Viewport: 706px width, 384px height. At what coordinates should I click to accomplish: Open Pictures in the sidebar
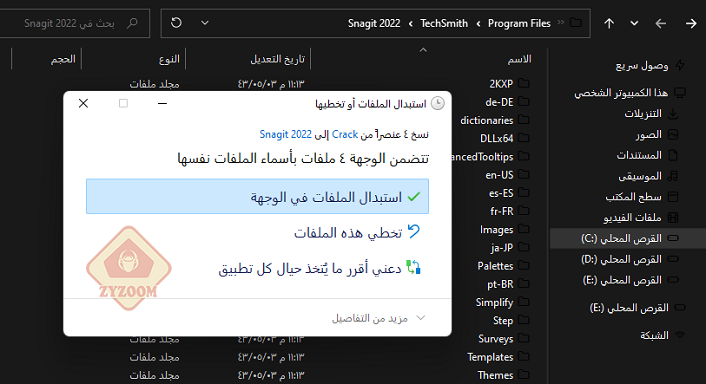pyautogui.click(x=648, y=134)
